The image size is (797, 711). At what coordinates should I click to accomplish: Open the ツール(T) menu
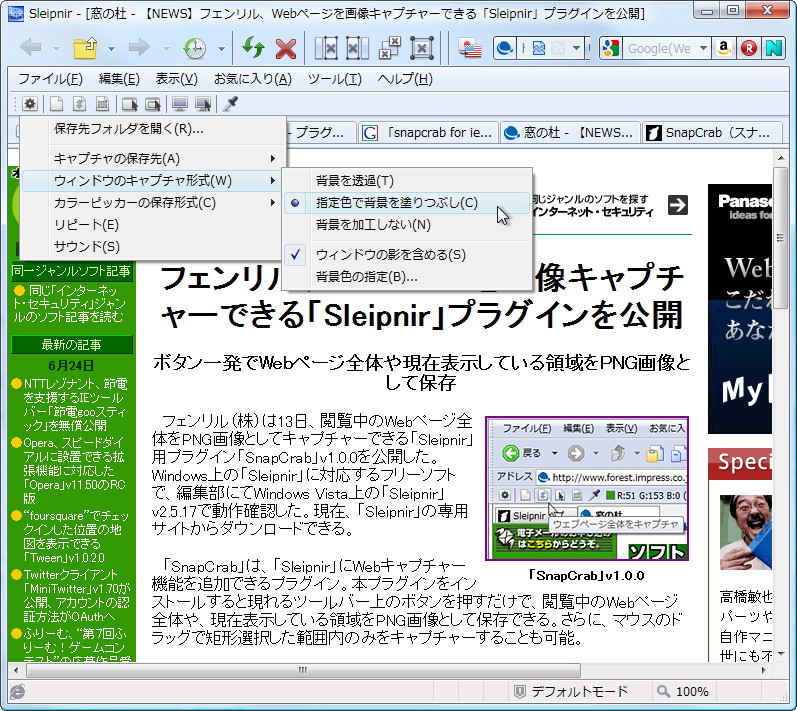point(334,79)
